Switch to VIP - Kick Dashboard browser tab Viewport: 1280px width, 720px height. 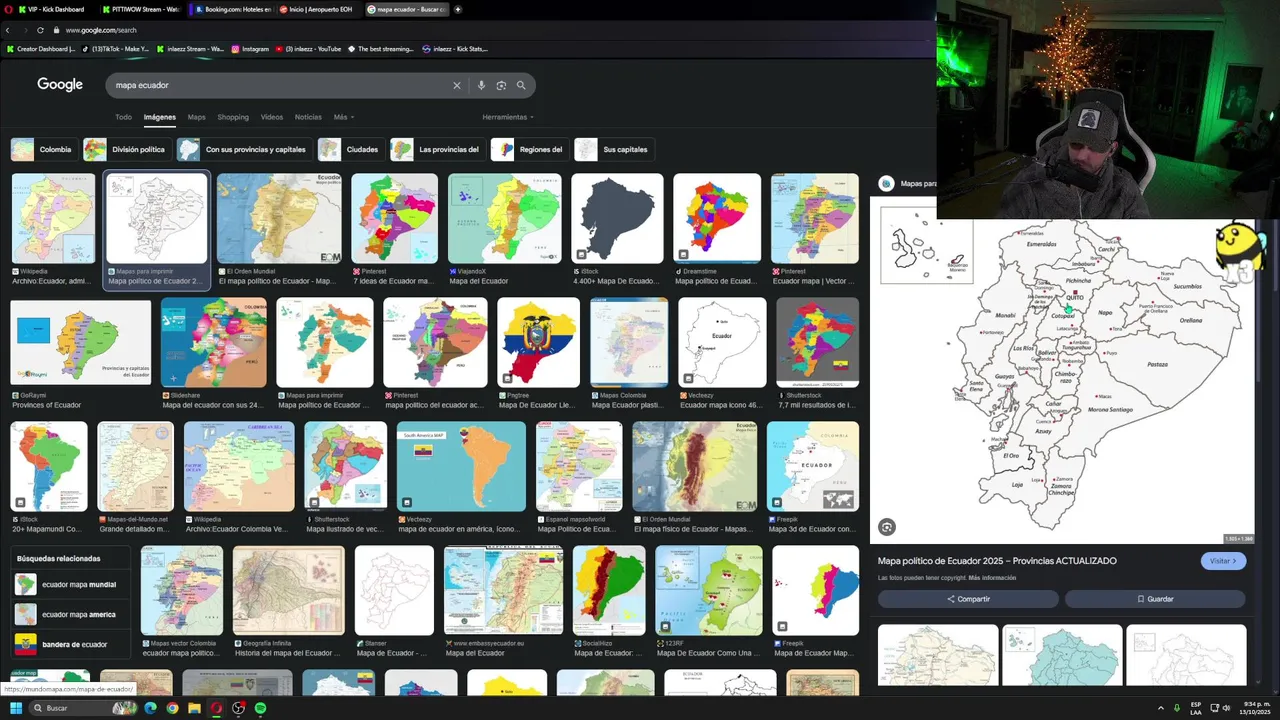(52, 9)
